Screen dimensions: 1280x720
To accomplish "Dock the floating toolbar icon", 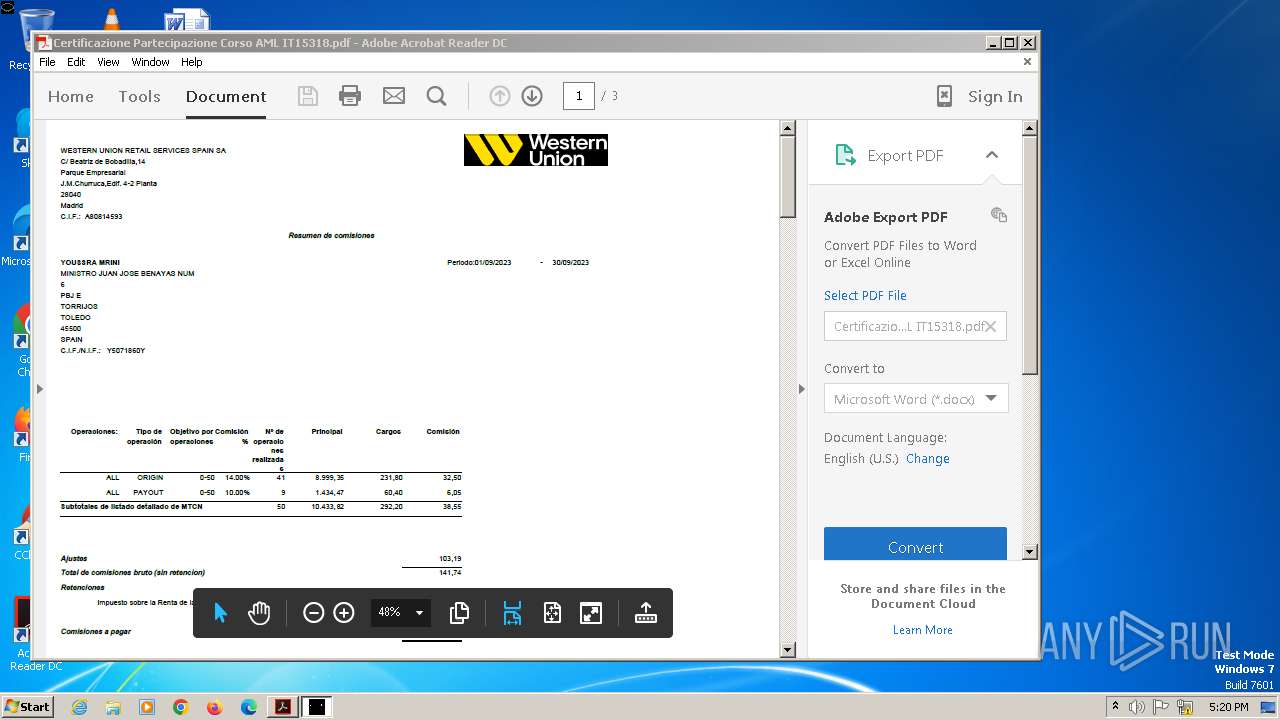I will point(646,613).
